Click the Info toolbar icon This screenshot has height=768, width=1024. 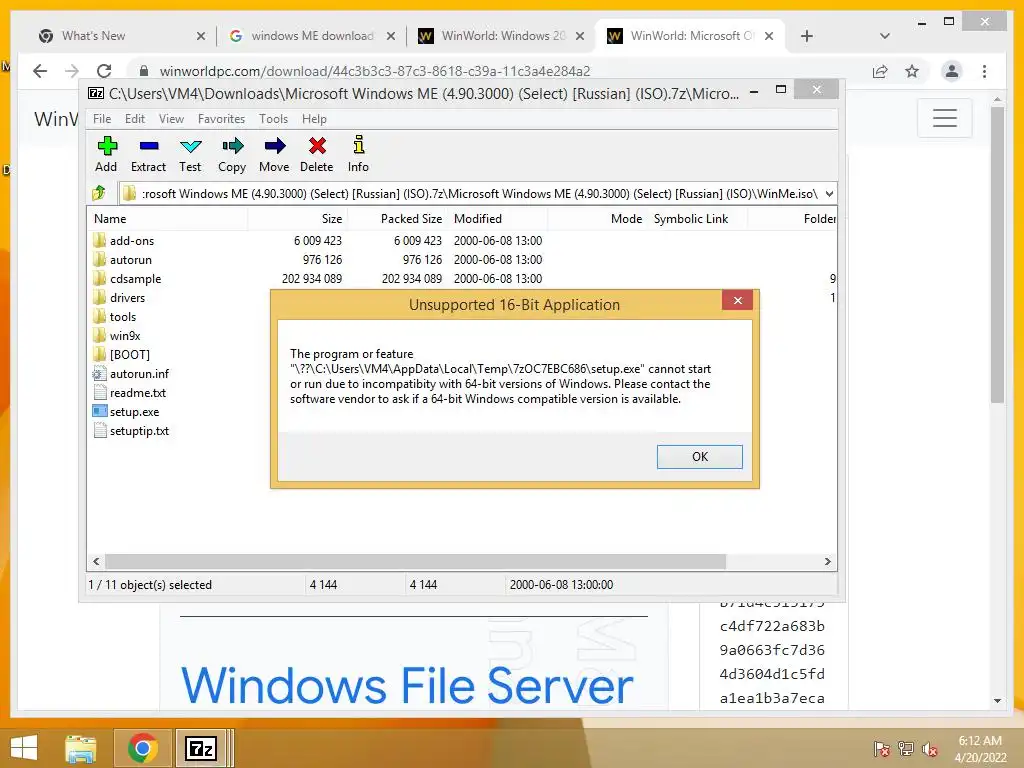tap(359, 145)
